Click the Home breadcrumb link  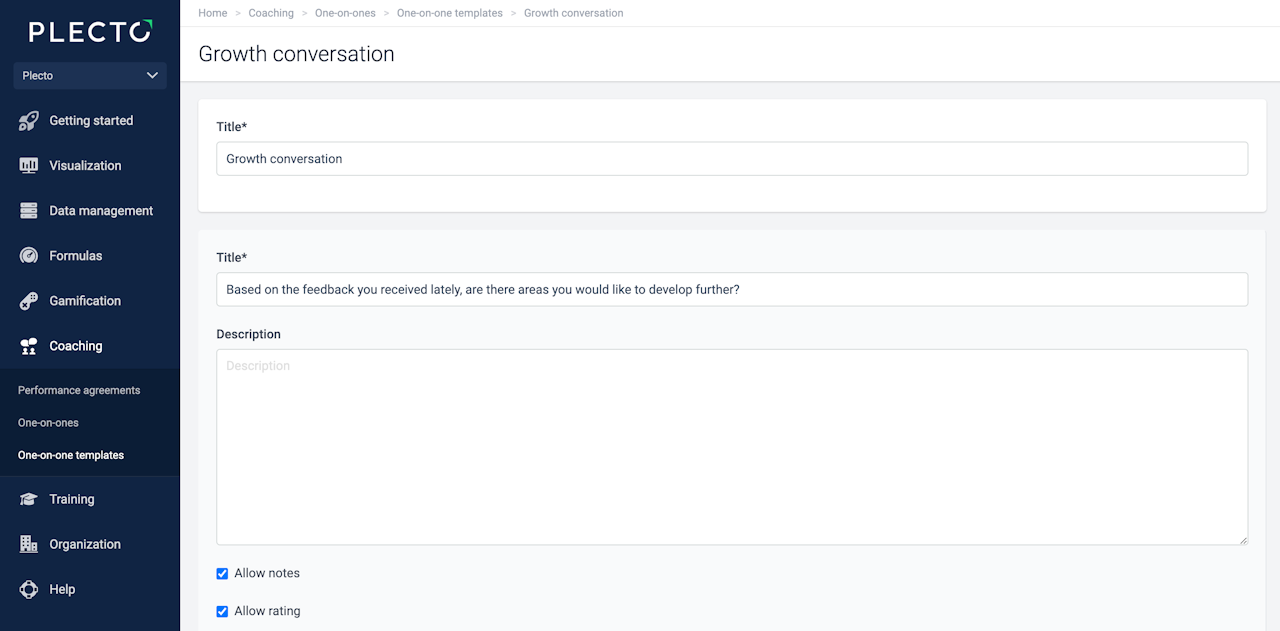[213, 13]
